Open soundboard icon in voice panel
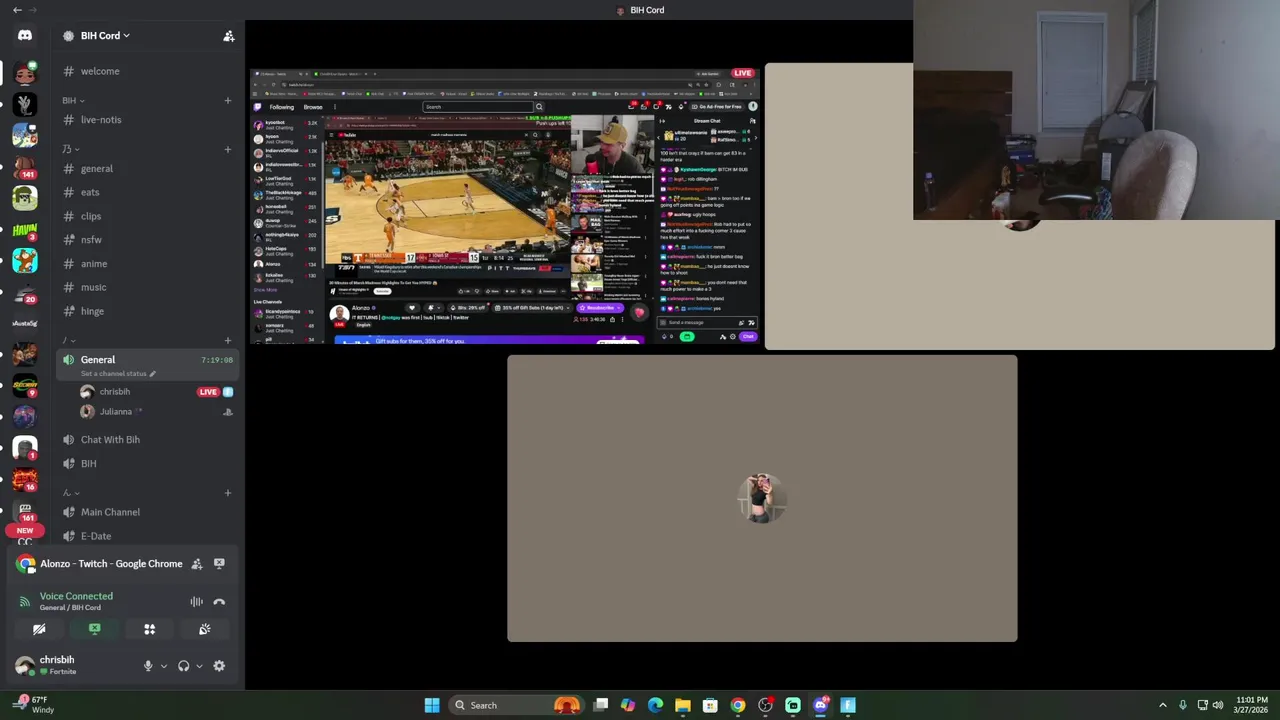1280x720 pixels. [x=204, y=629]
